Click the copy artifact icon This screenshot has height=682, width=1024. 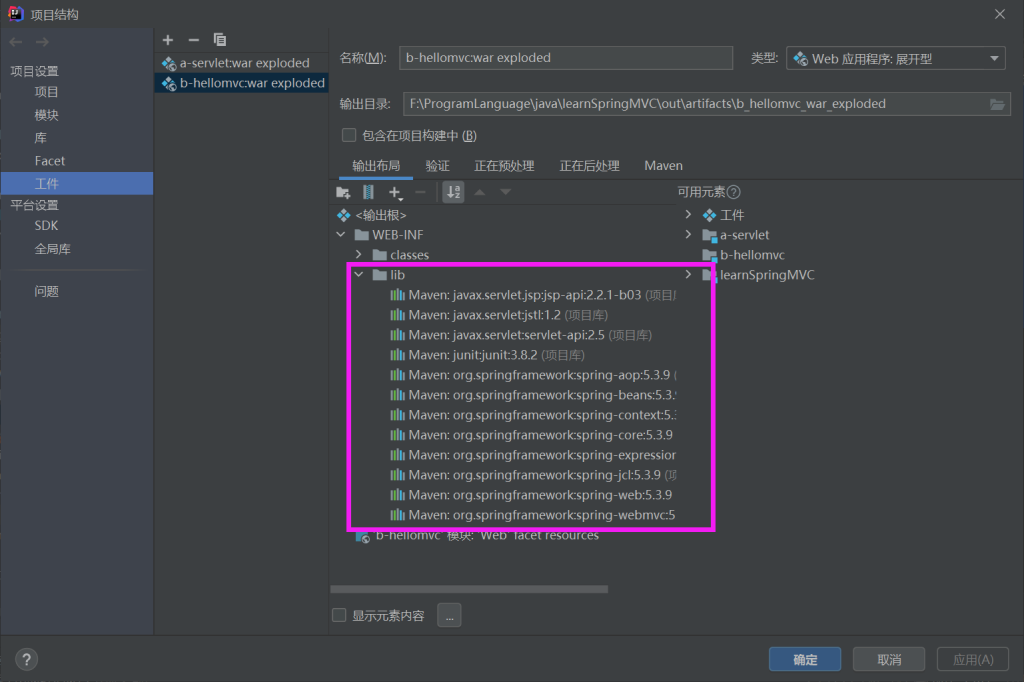(x=220, y=40)
